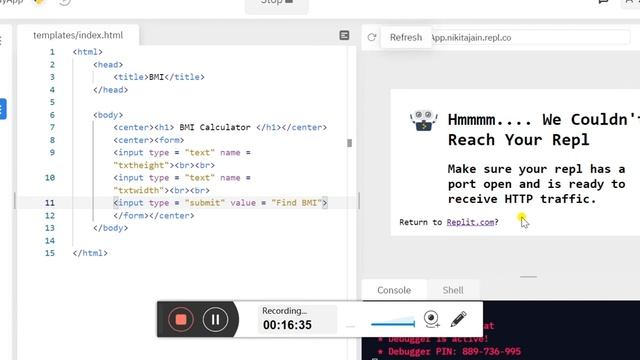Click the "Find BMI" string in line 11
Image resolution: width=640 pixels, height=360 pixels.
coord(296,203)
